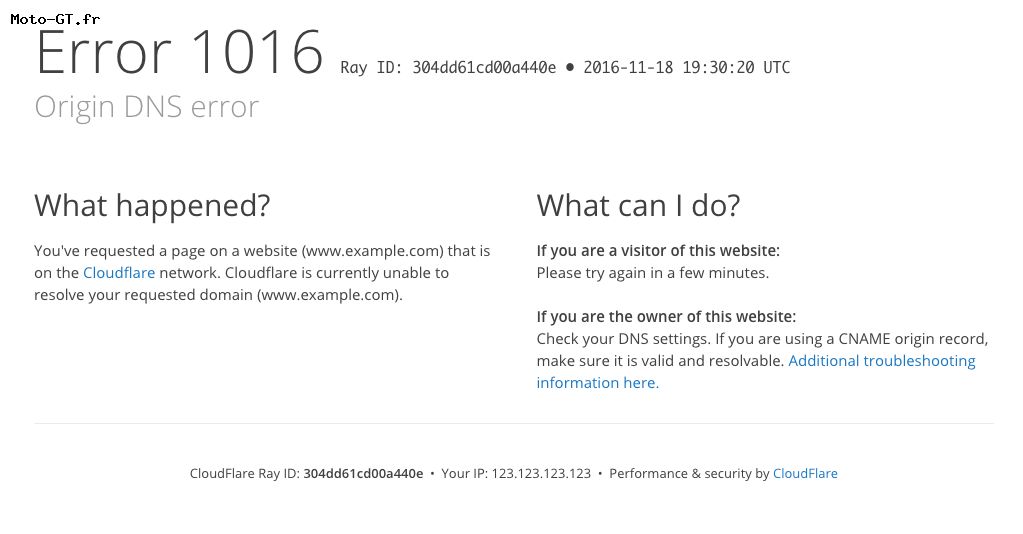Click 'resolve your requested domain' line

click(x=219, y=295)
